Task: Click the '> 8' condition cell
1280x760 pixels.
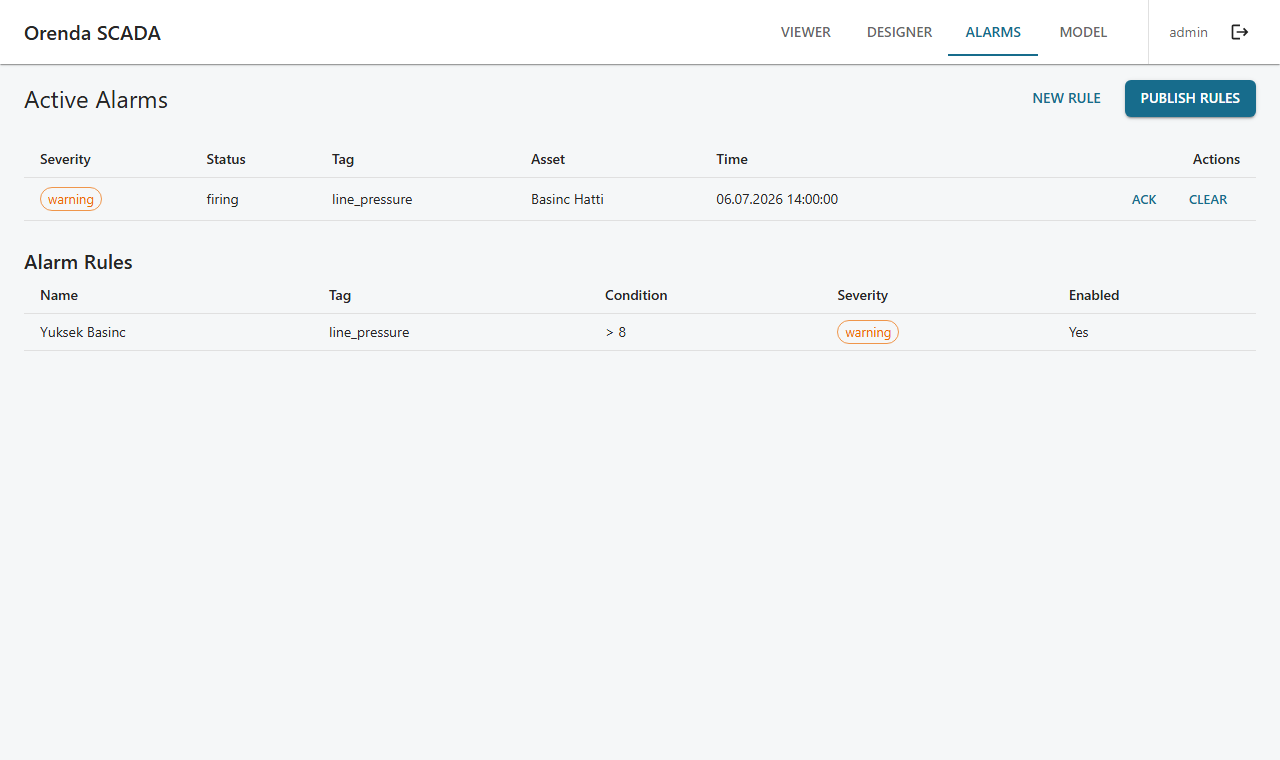Action: [616, 332]
